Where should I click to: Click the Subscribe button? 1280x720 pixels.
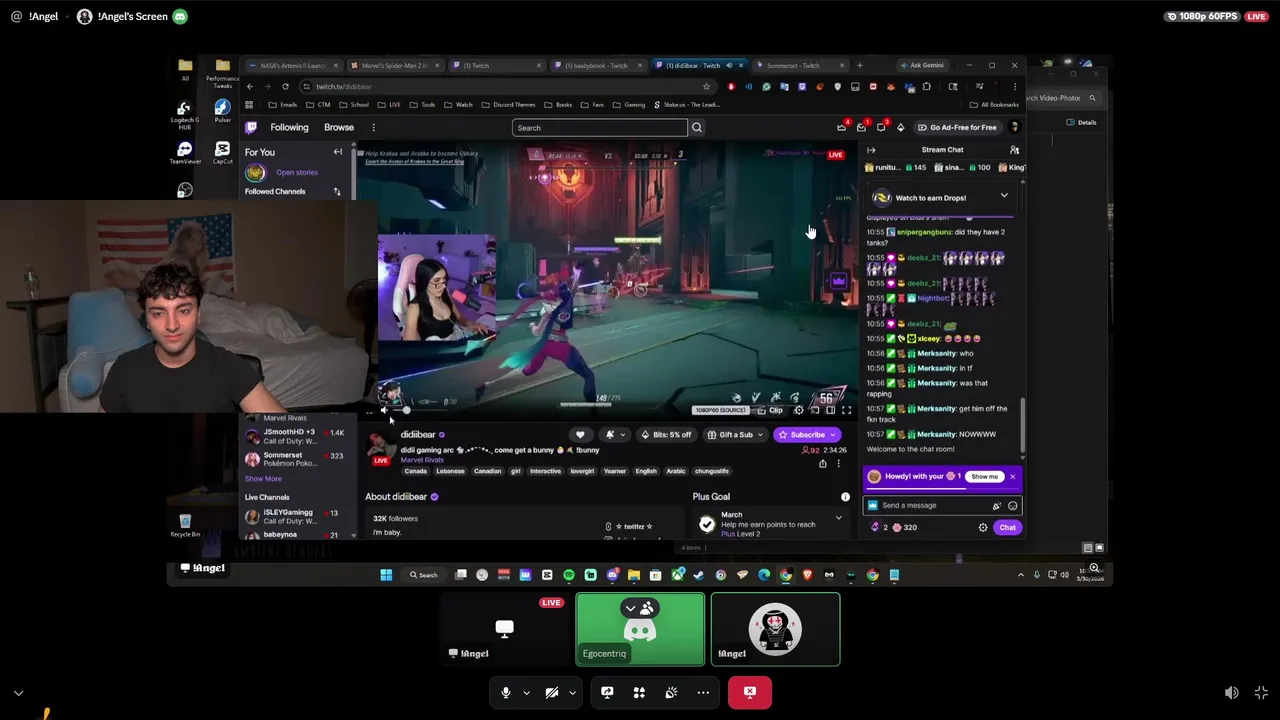pyautogui.click(x=806, y=435)
